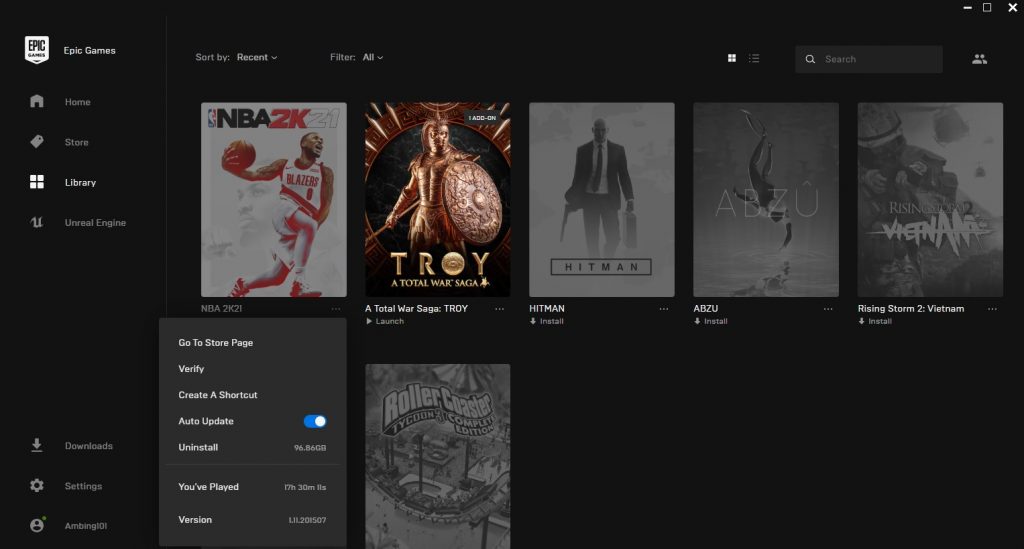1024x549 pixels.
Task: Open the Home page icon
Action: click(x=37, y=101)
